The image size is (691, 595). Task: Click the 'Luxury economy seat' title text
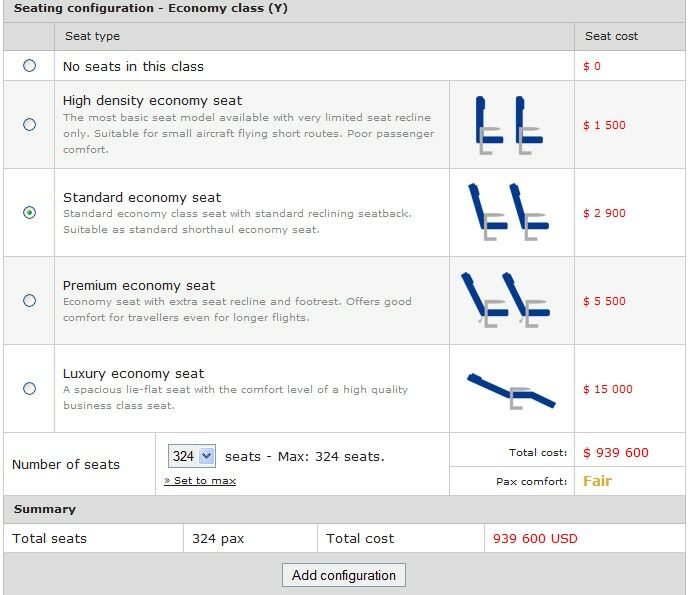[133, 373]
